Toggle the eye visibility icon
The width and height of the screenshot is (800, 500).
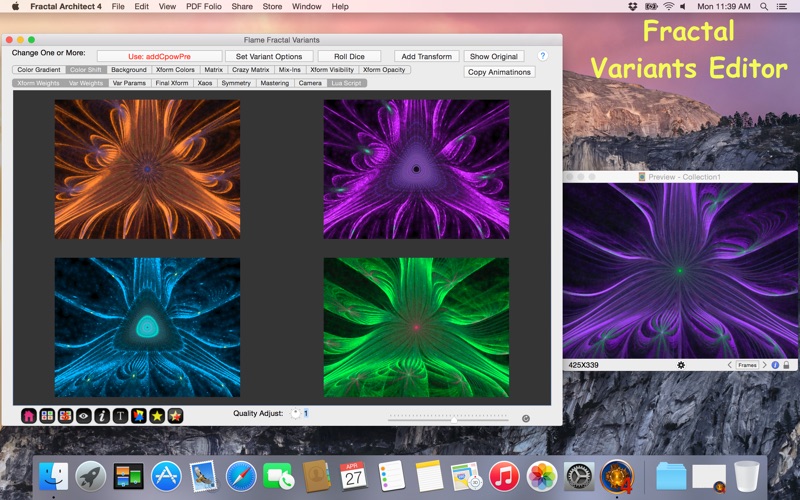coord(84,416)
